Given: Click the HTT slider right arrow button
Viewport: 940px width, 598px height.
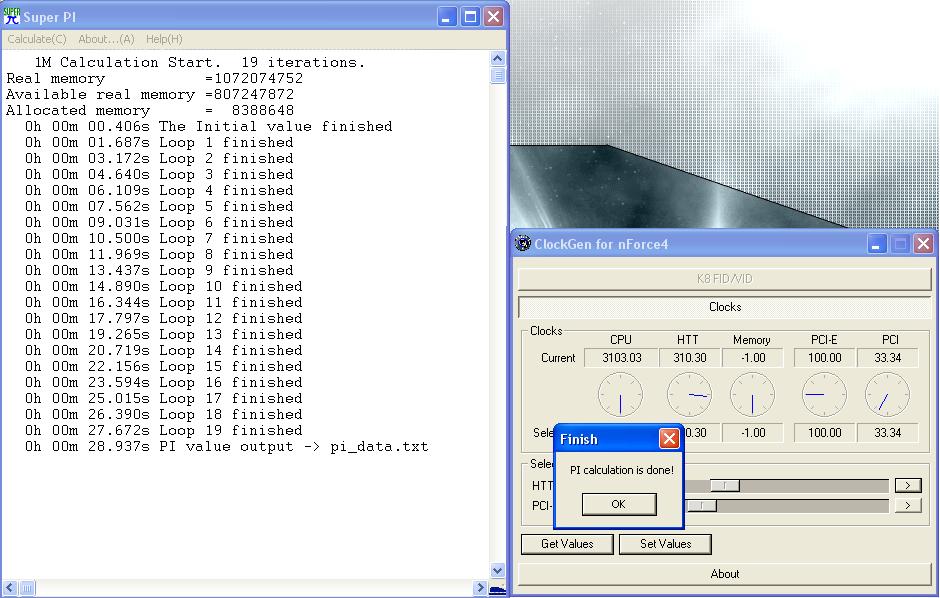Looking at the screenshot, I should click(x=908, y=485).
